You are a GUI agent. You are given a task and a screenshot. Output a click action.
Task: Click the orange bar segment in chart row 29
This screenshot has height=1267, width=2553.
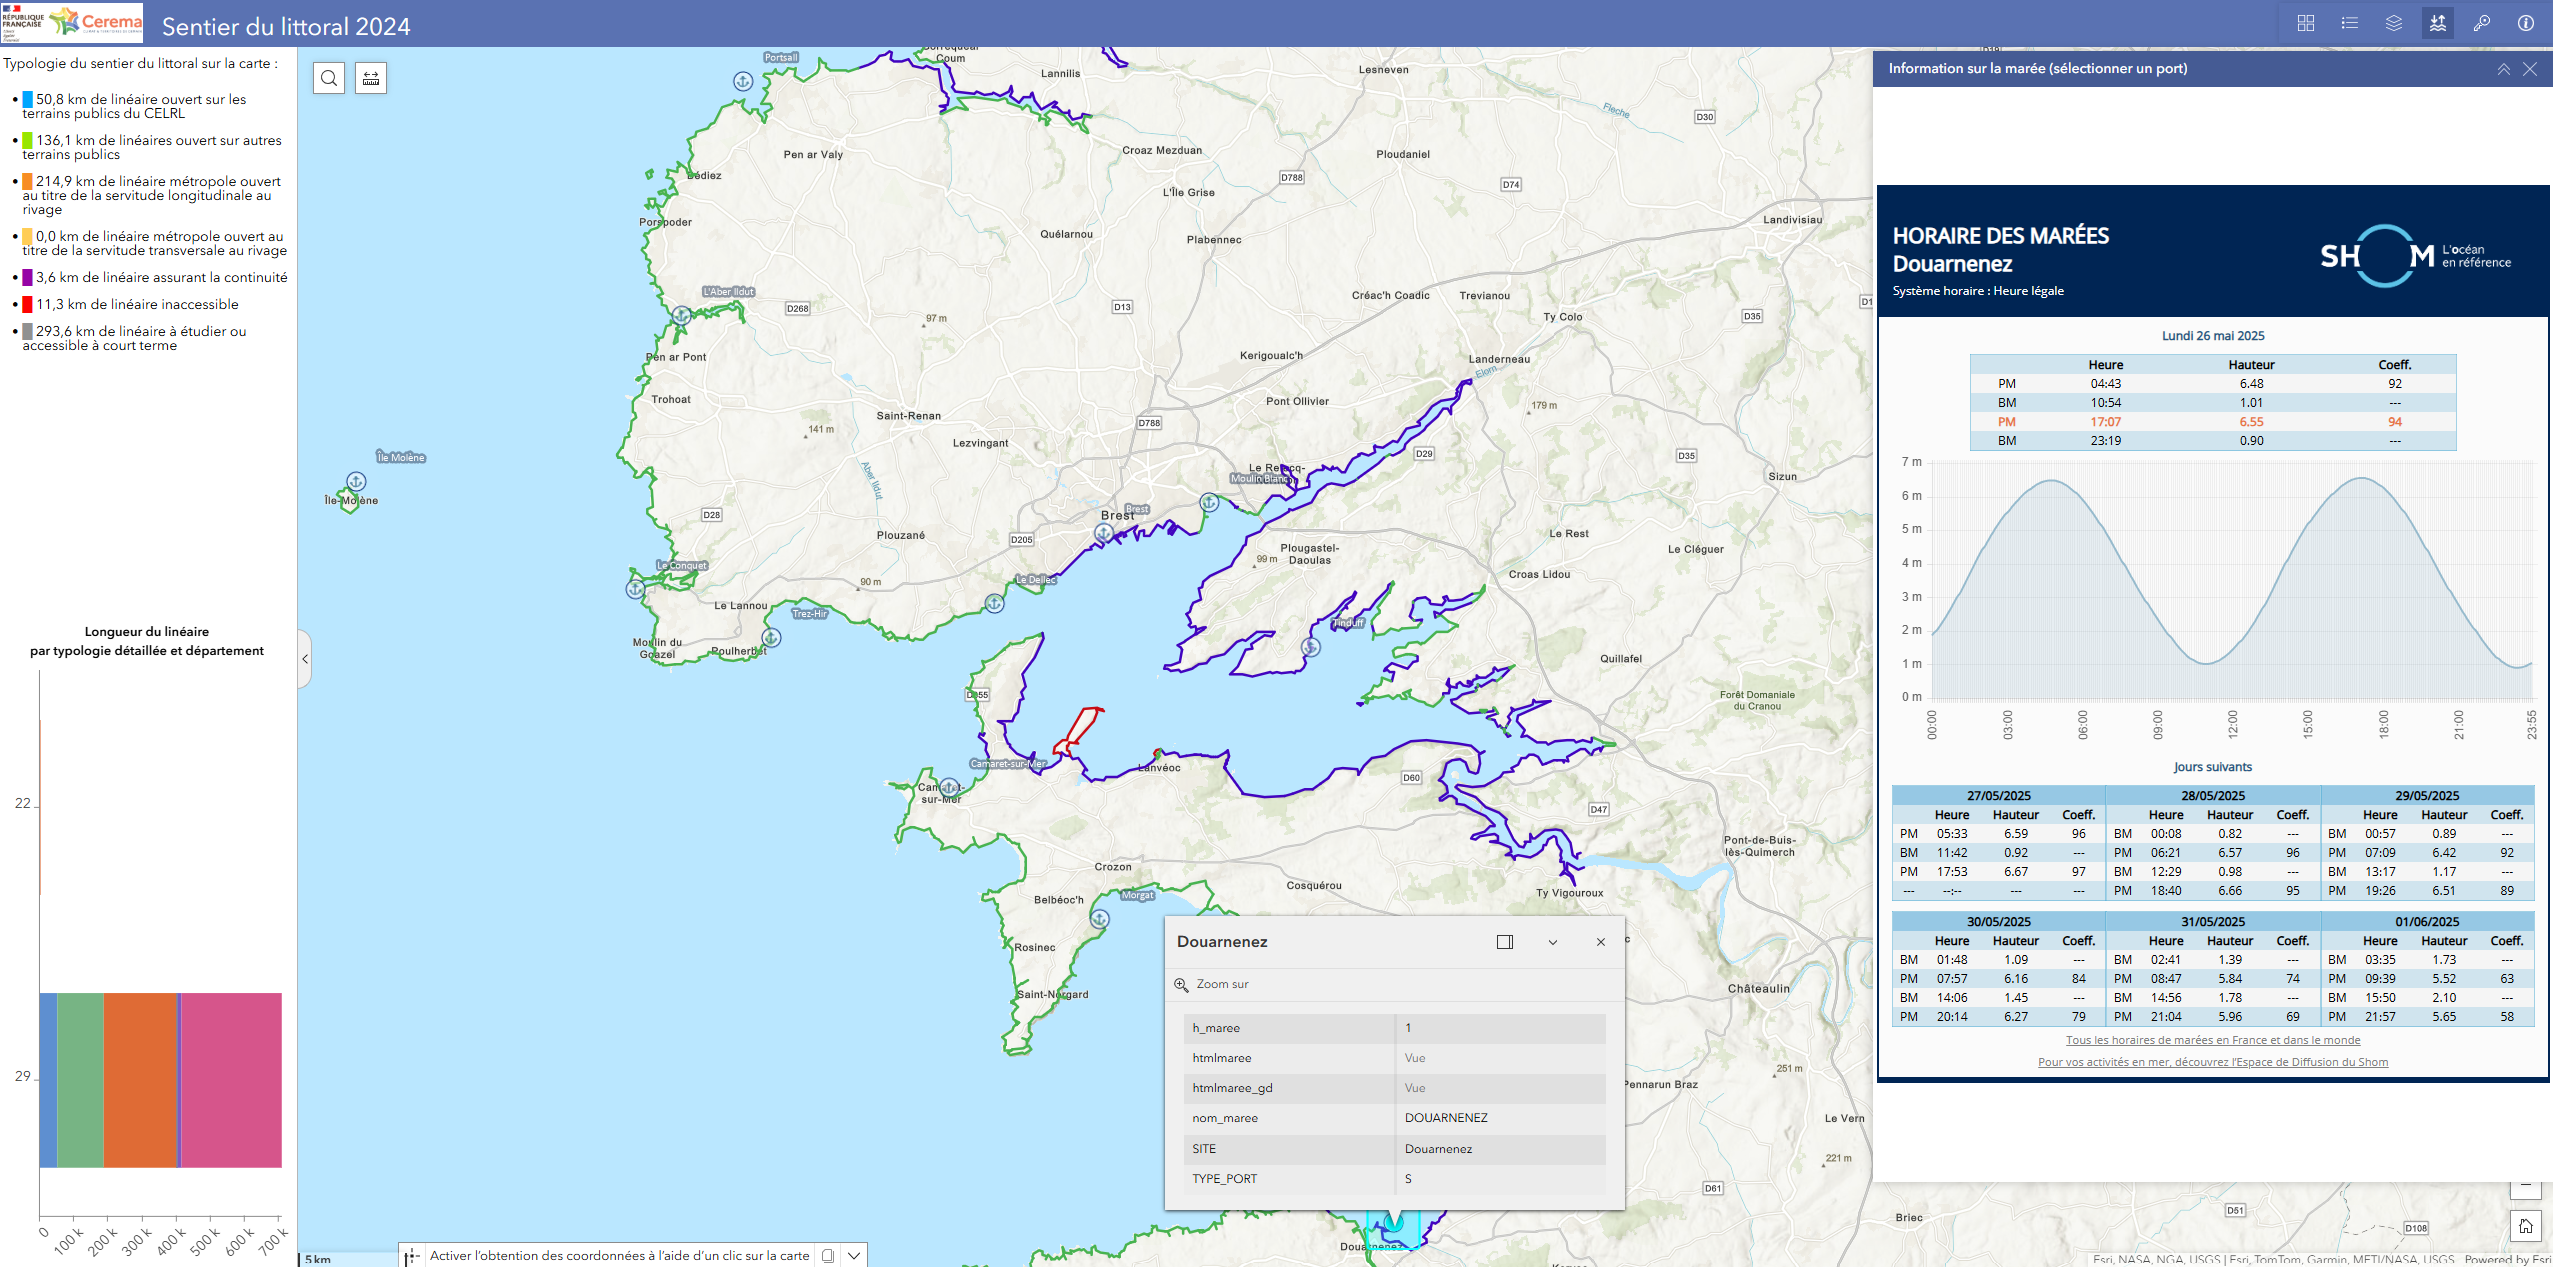pos(140,1080)
